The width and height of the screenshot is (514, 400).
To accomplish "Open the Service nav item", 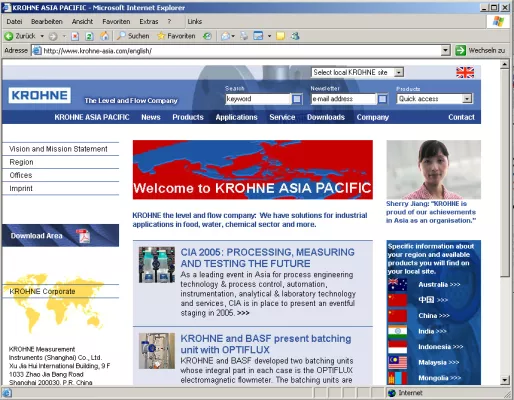I will 282,117.
